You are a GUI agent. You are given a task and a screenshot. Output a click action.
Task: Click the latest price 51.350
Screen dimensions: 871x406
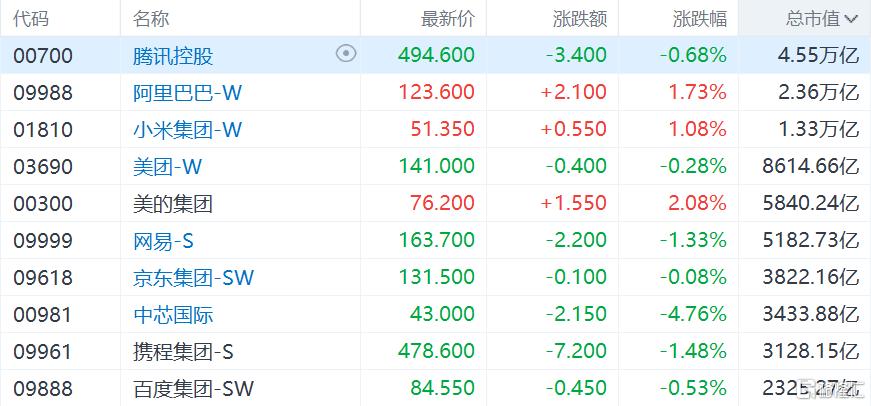pos(443,129)
